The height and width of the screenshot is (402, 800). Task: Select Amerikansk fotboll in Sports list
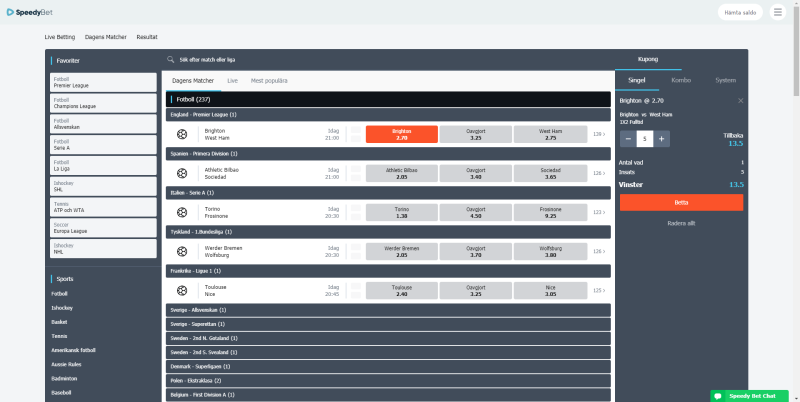click(73, 350)
